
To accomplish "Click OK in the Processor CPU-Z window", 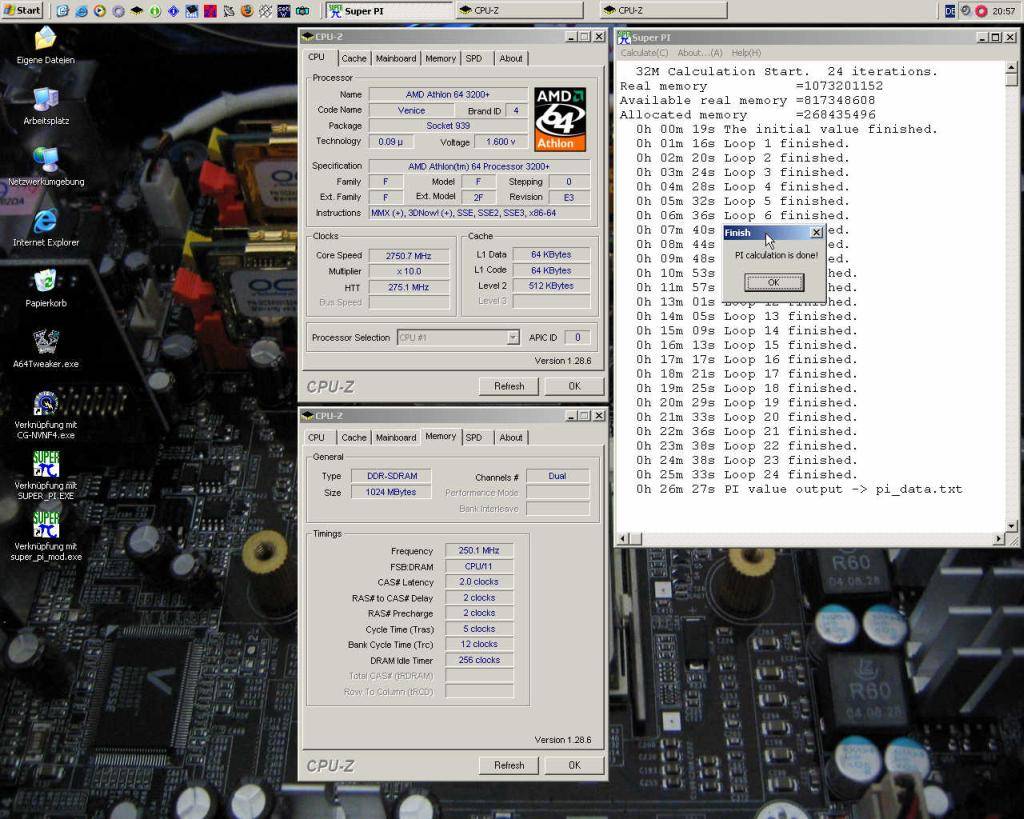I will click(x=574, y=386).
